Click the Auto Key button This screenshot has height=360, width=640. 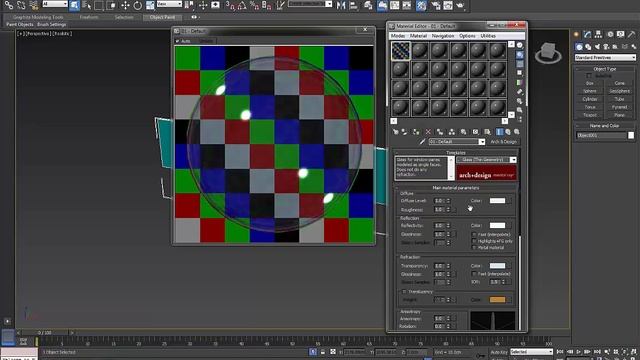pyautogui.click(x=499, y=352)
